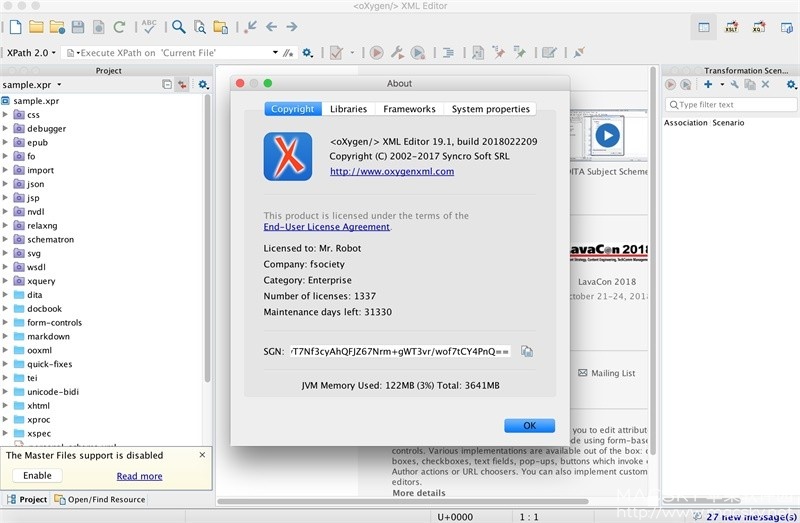
Task: Open Project panel settings gear
Action: click(203, 84)
